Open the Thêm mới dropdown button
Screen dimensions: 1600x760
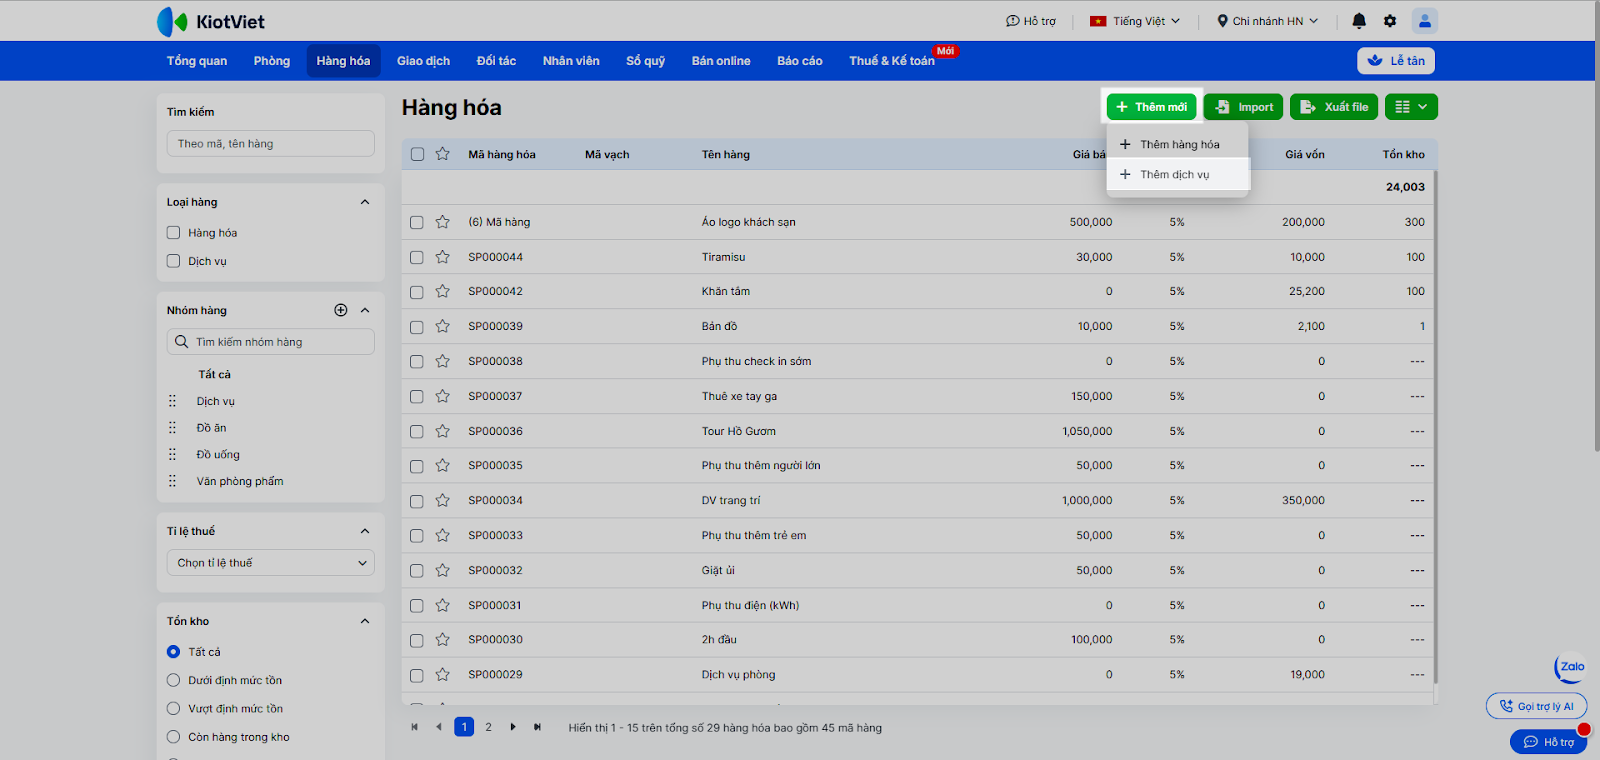1151,107
